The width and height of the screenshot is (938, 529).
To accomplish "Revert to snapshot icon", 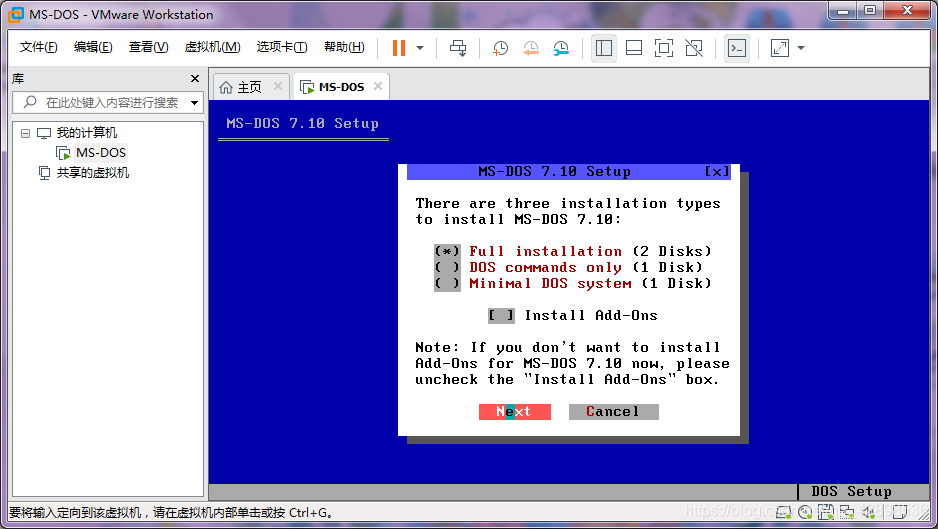I will pyautogui.click(x=531, y=48).
